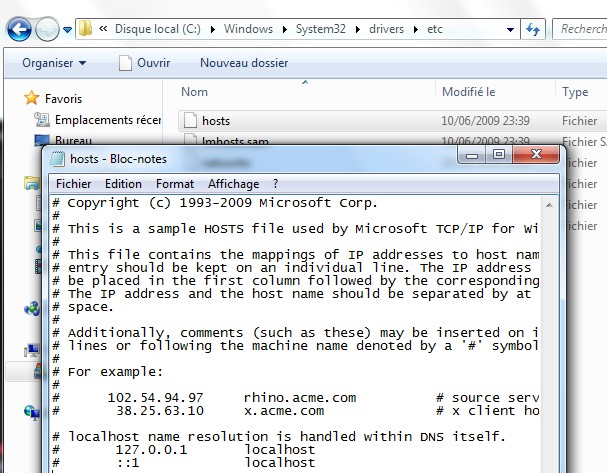The height and width of the screenshot is (473, 607).
Task: Select etc in address breadcrumb
Action: pos(435,29)
